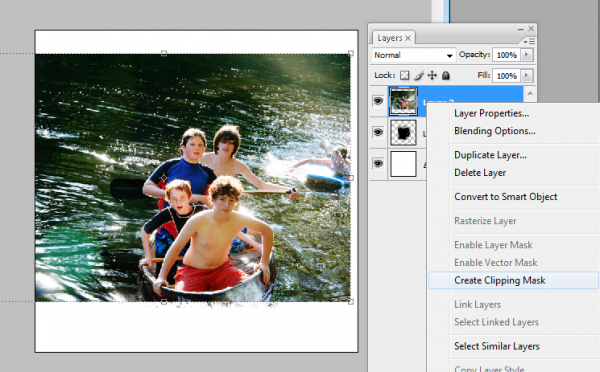Click the bottom-right transform handle
Image resolution: width=600 pixels, height=372 pixels.
(x=351, y=302)
